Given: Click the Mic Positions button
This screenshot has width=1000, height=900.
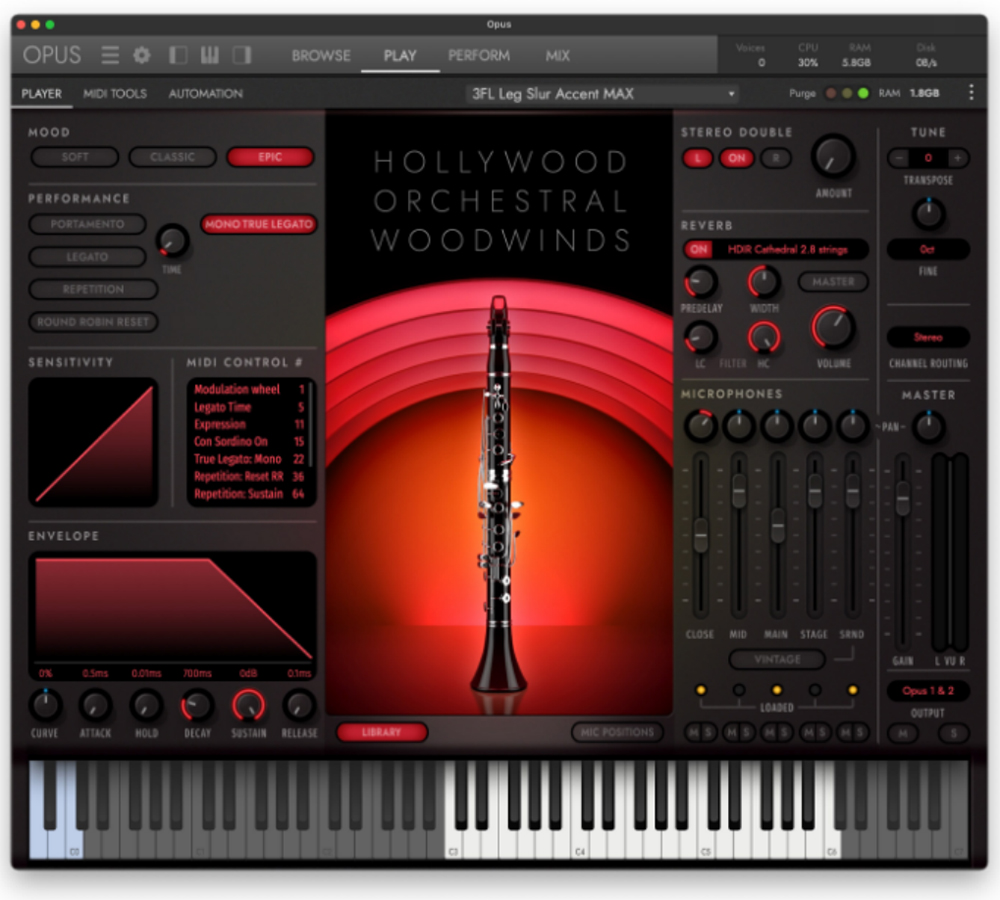Looking at the screenshot, I should (617, 732).
